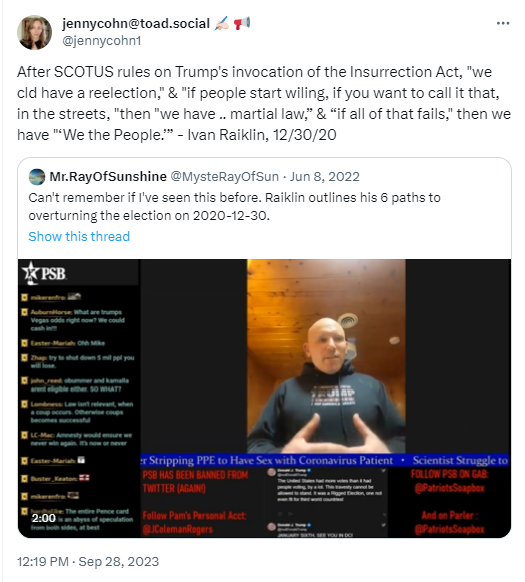This screenshot has height=582, width=525.
Task: Click the Follow PSB on Gab overlay text
Action: [x=450, y=481]
